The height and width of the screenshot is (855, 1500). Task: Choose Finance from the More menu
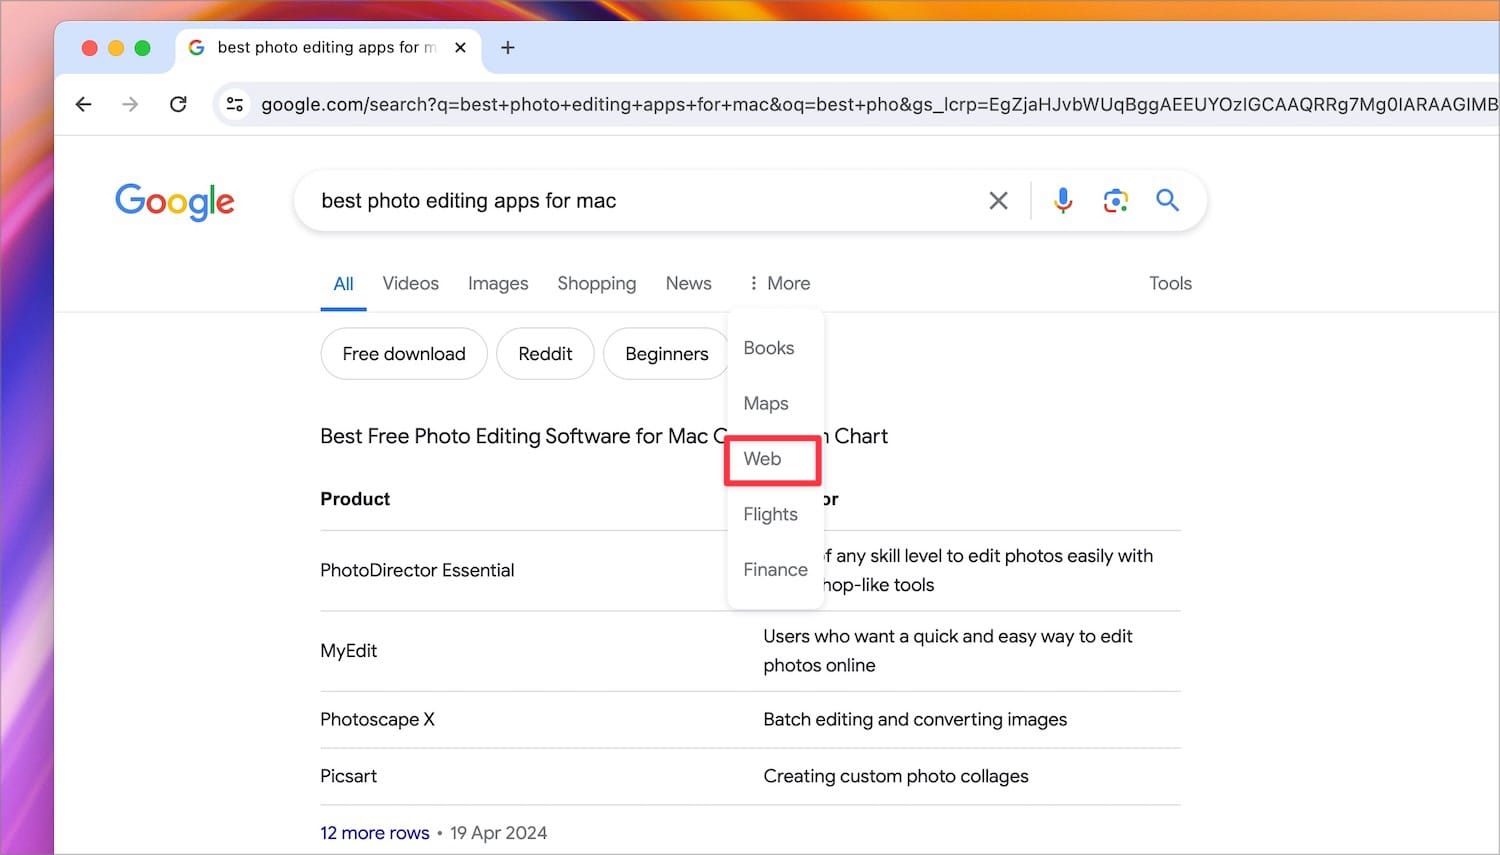pos(775,569)
